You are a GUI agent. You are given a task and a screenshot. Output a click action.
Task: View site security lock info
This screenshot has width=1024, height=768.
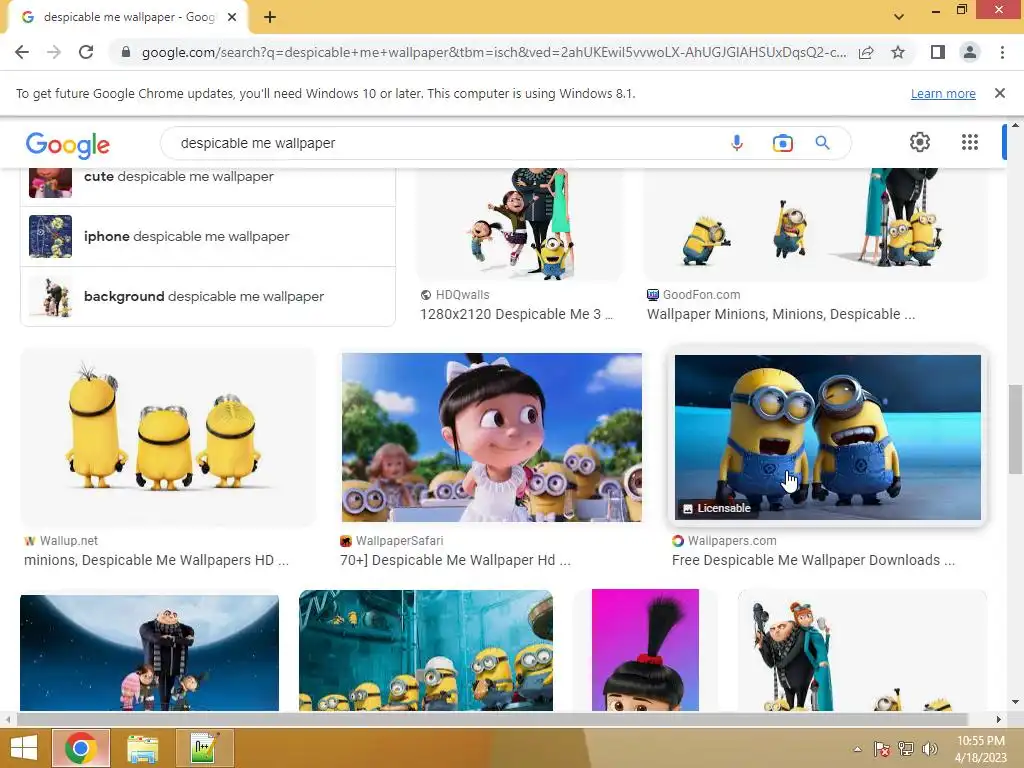point(126,52)
